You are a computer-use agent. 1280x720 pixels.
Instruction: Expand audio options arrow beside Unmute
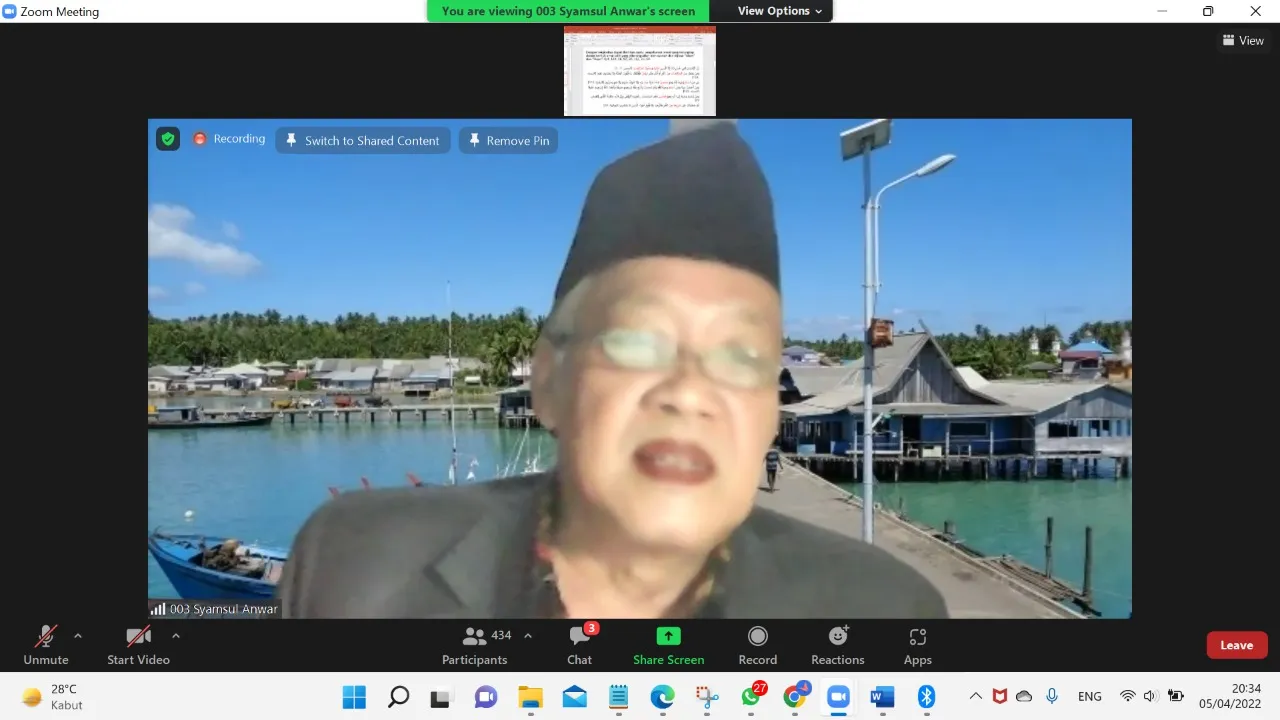pos(78,636)
